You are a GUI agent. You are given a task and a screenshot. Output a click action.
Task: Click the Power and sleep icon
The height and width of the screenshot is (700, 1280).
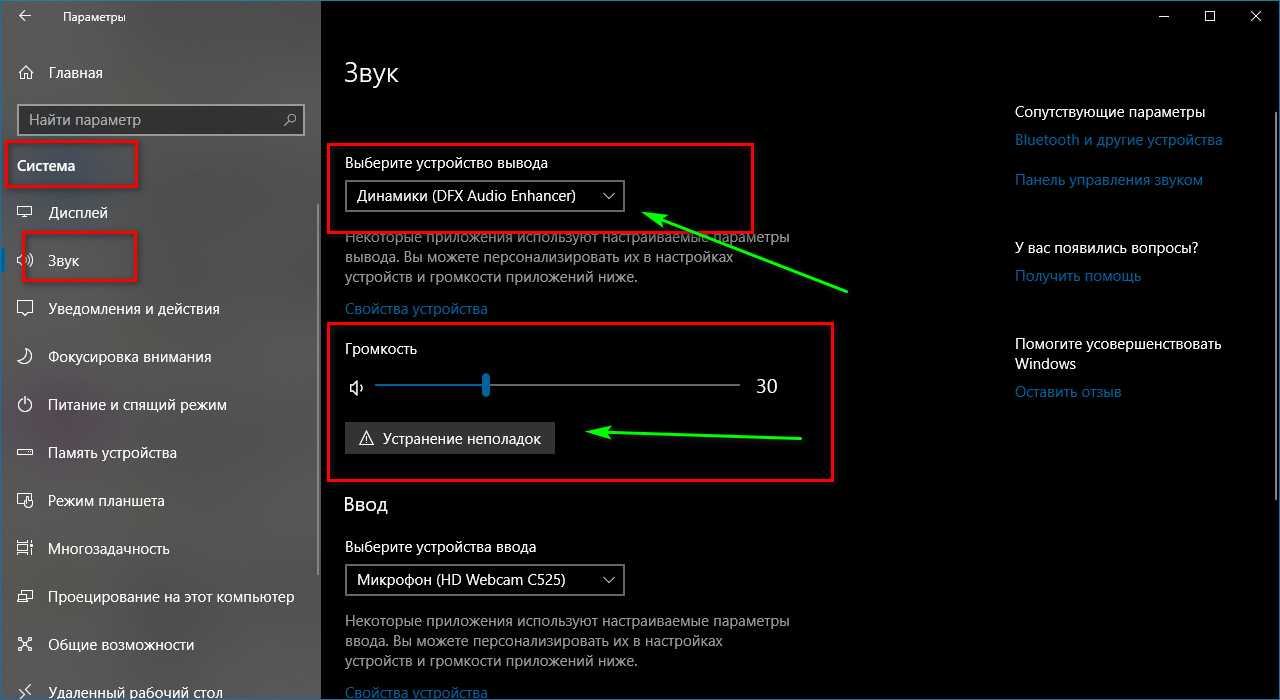click(x=26, y=405)
